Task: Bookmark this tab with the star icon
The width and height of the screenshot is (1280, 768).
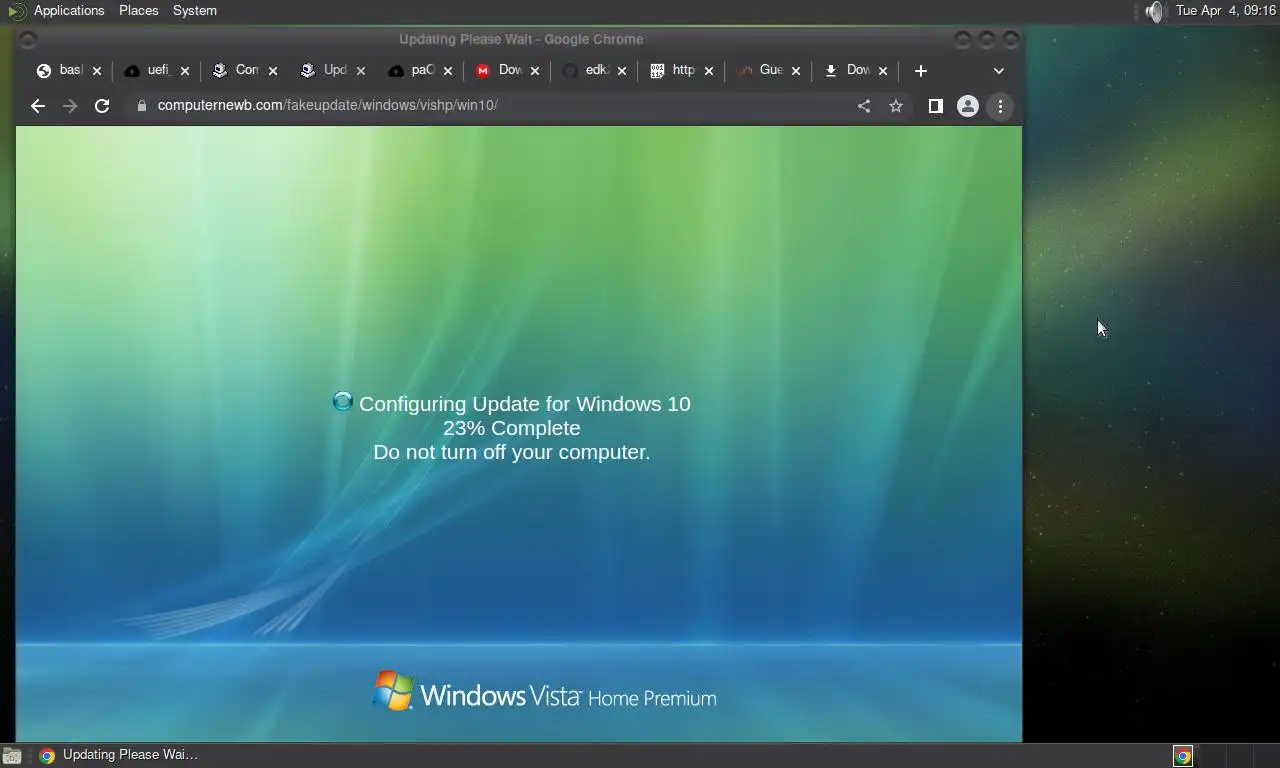Action: (896, 106)
